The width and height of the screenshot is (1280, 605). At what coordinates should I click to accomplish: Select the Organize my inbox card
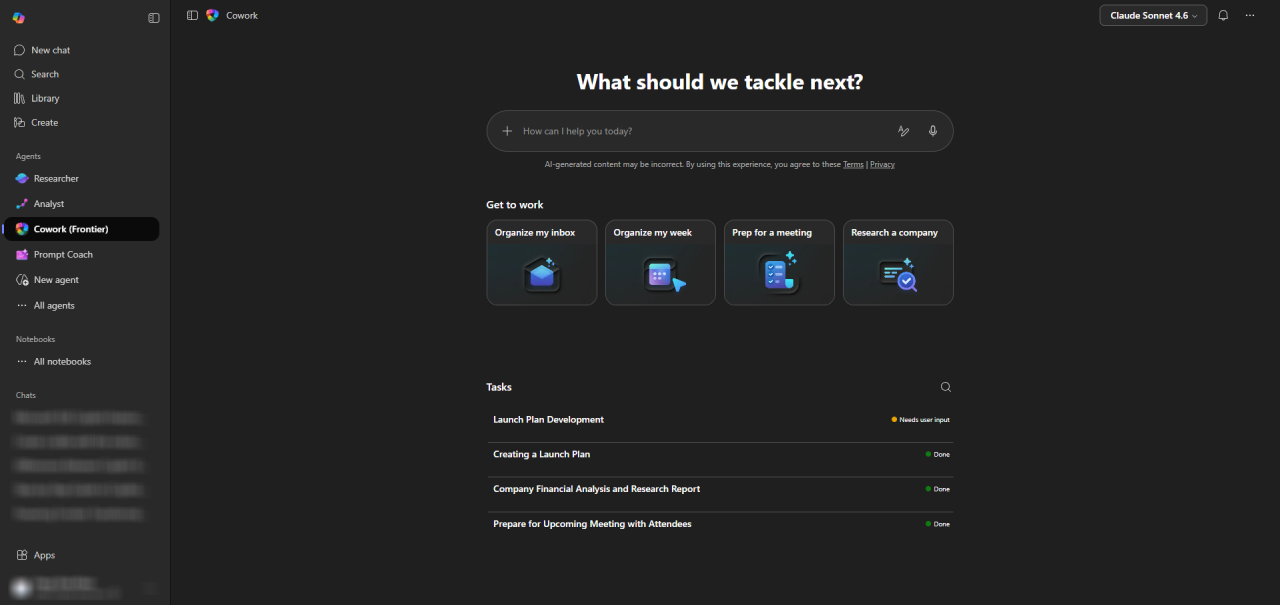point(541,262)
